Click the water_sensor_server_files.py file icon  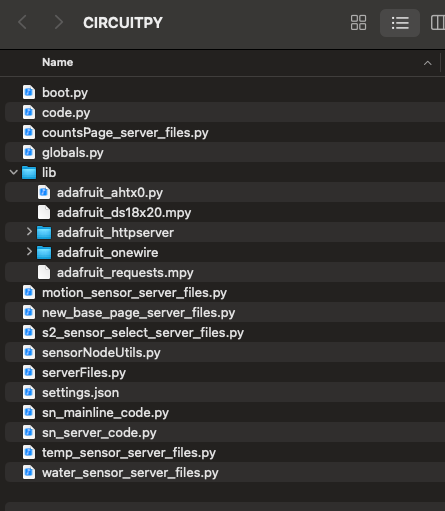coord(29,472)
